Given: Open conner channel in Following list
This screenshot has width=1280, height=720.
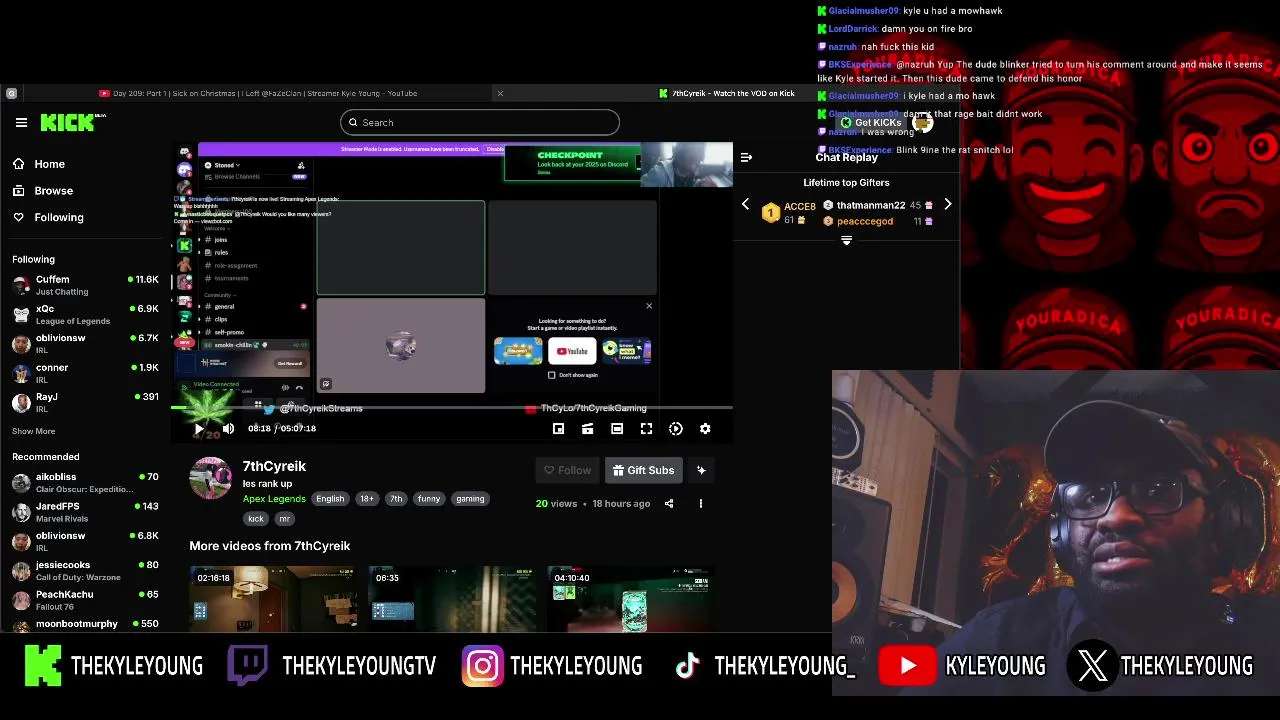Looking at the screenshot, I should [85, 373].
